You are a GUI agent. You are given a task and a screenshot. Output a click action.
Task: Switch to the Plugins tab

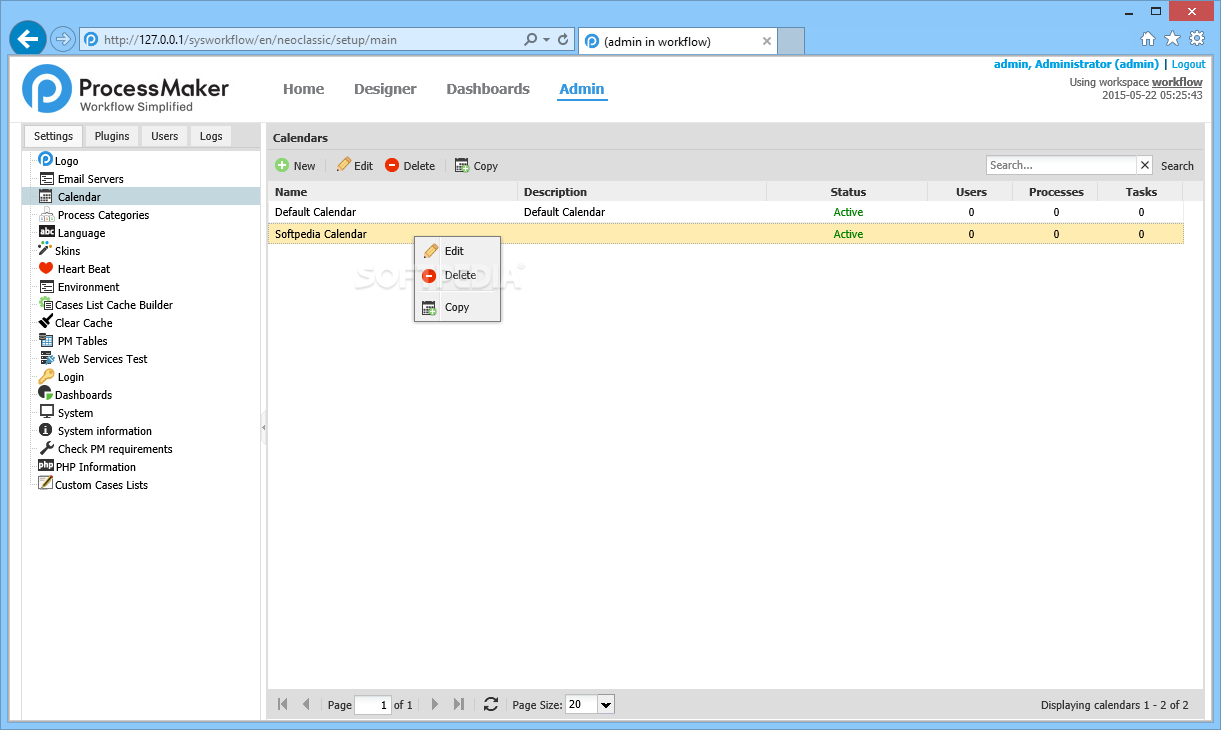pos(112,136)
